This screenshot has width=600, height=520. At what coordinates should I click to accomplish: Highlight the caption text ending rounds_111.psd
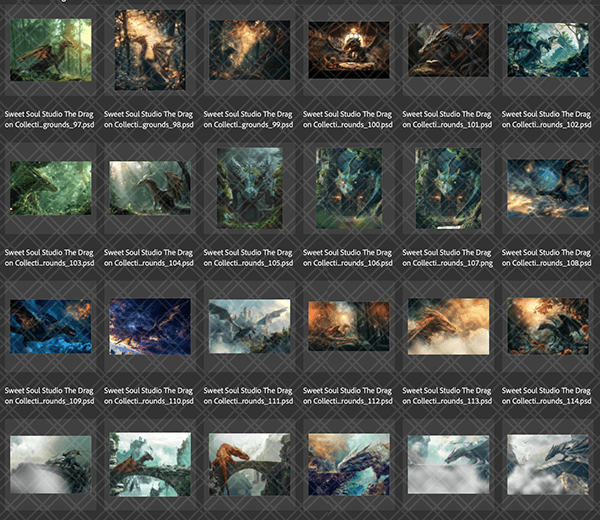coord(248,396)
